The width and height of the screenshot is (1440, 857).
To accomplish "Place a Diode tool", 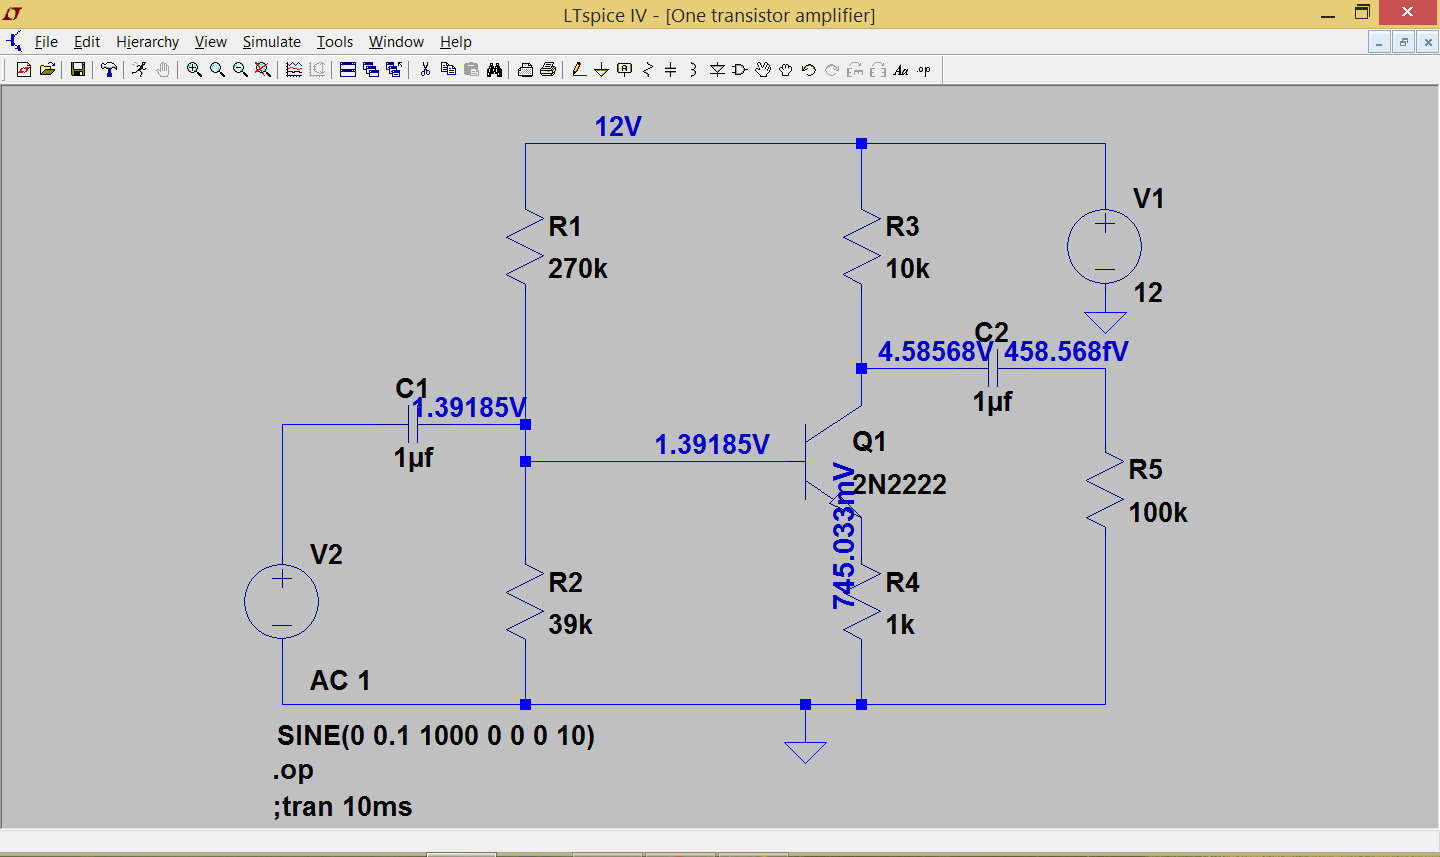I will coord(717,70).
